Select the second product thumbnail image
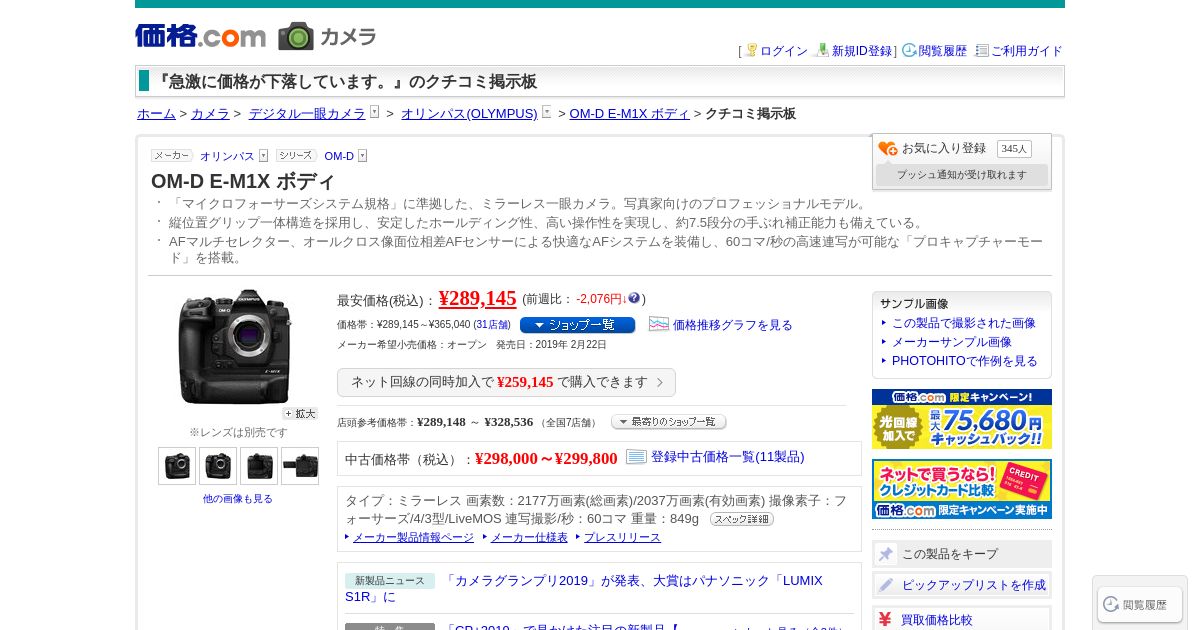 (218, 466)
